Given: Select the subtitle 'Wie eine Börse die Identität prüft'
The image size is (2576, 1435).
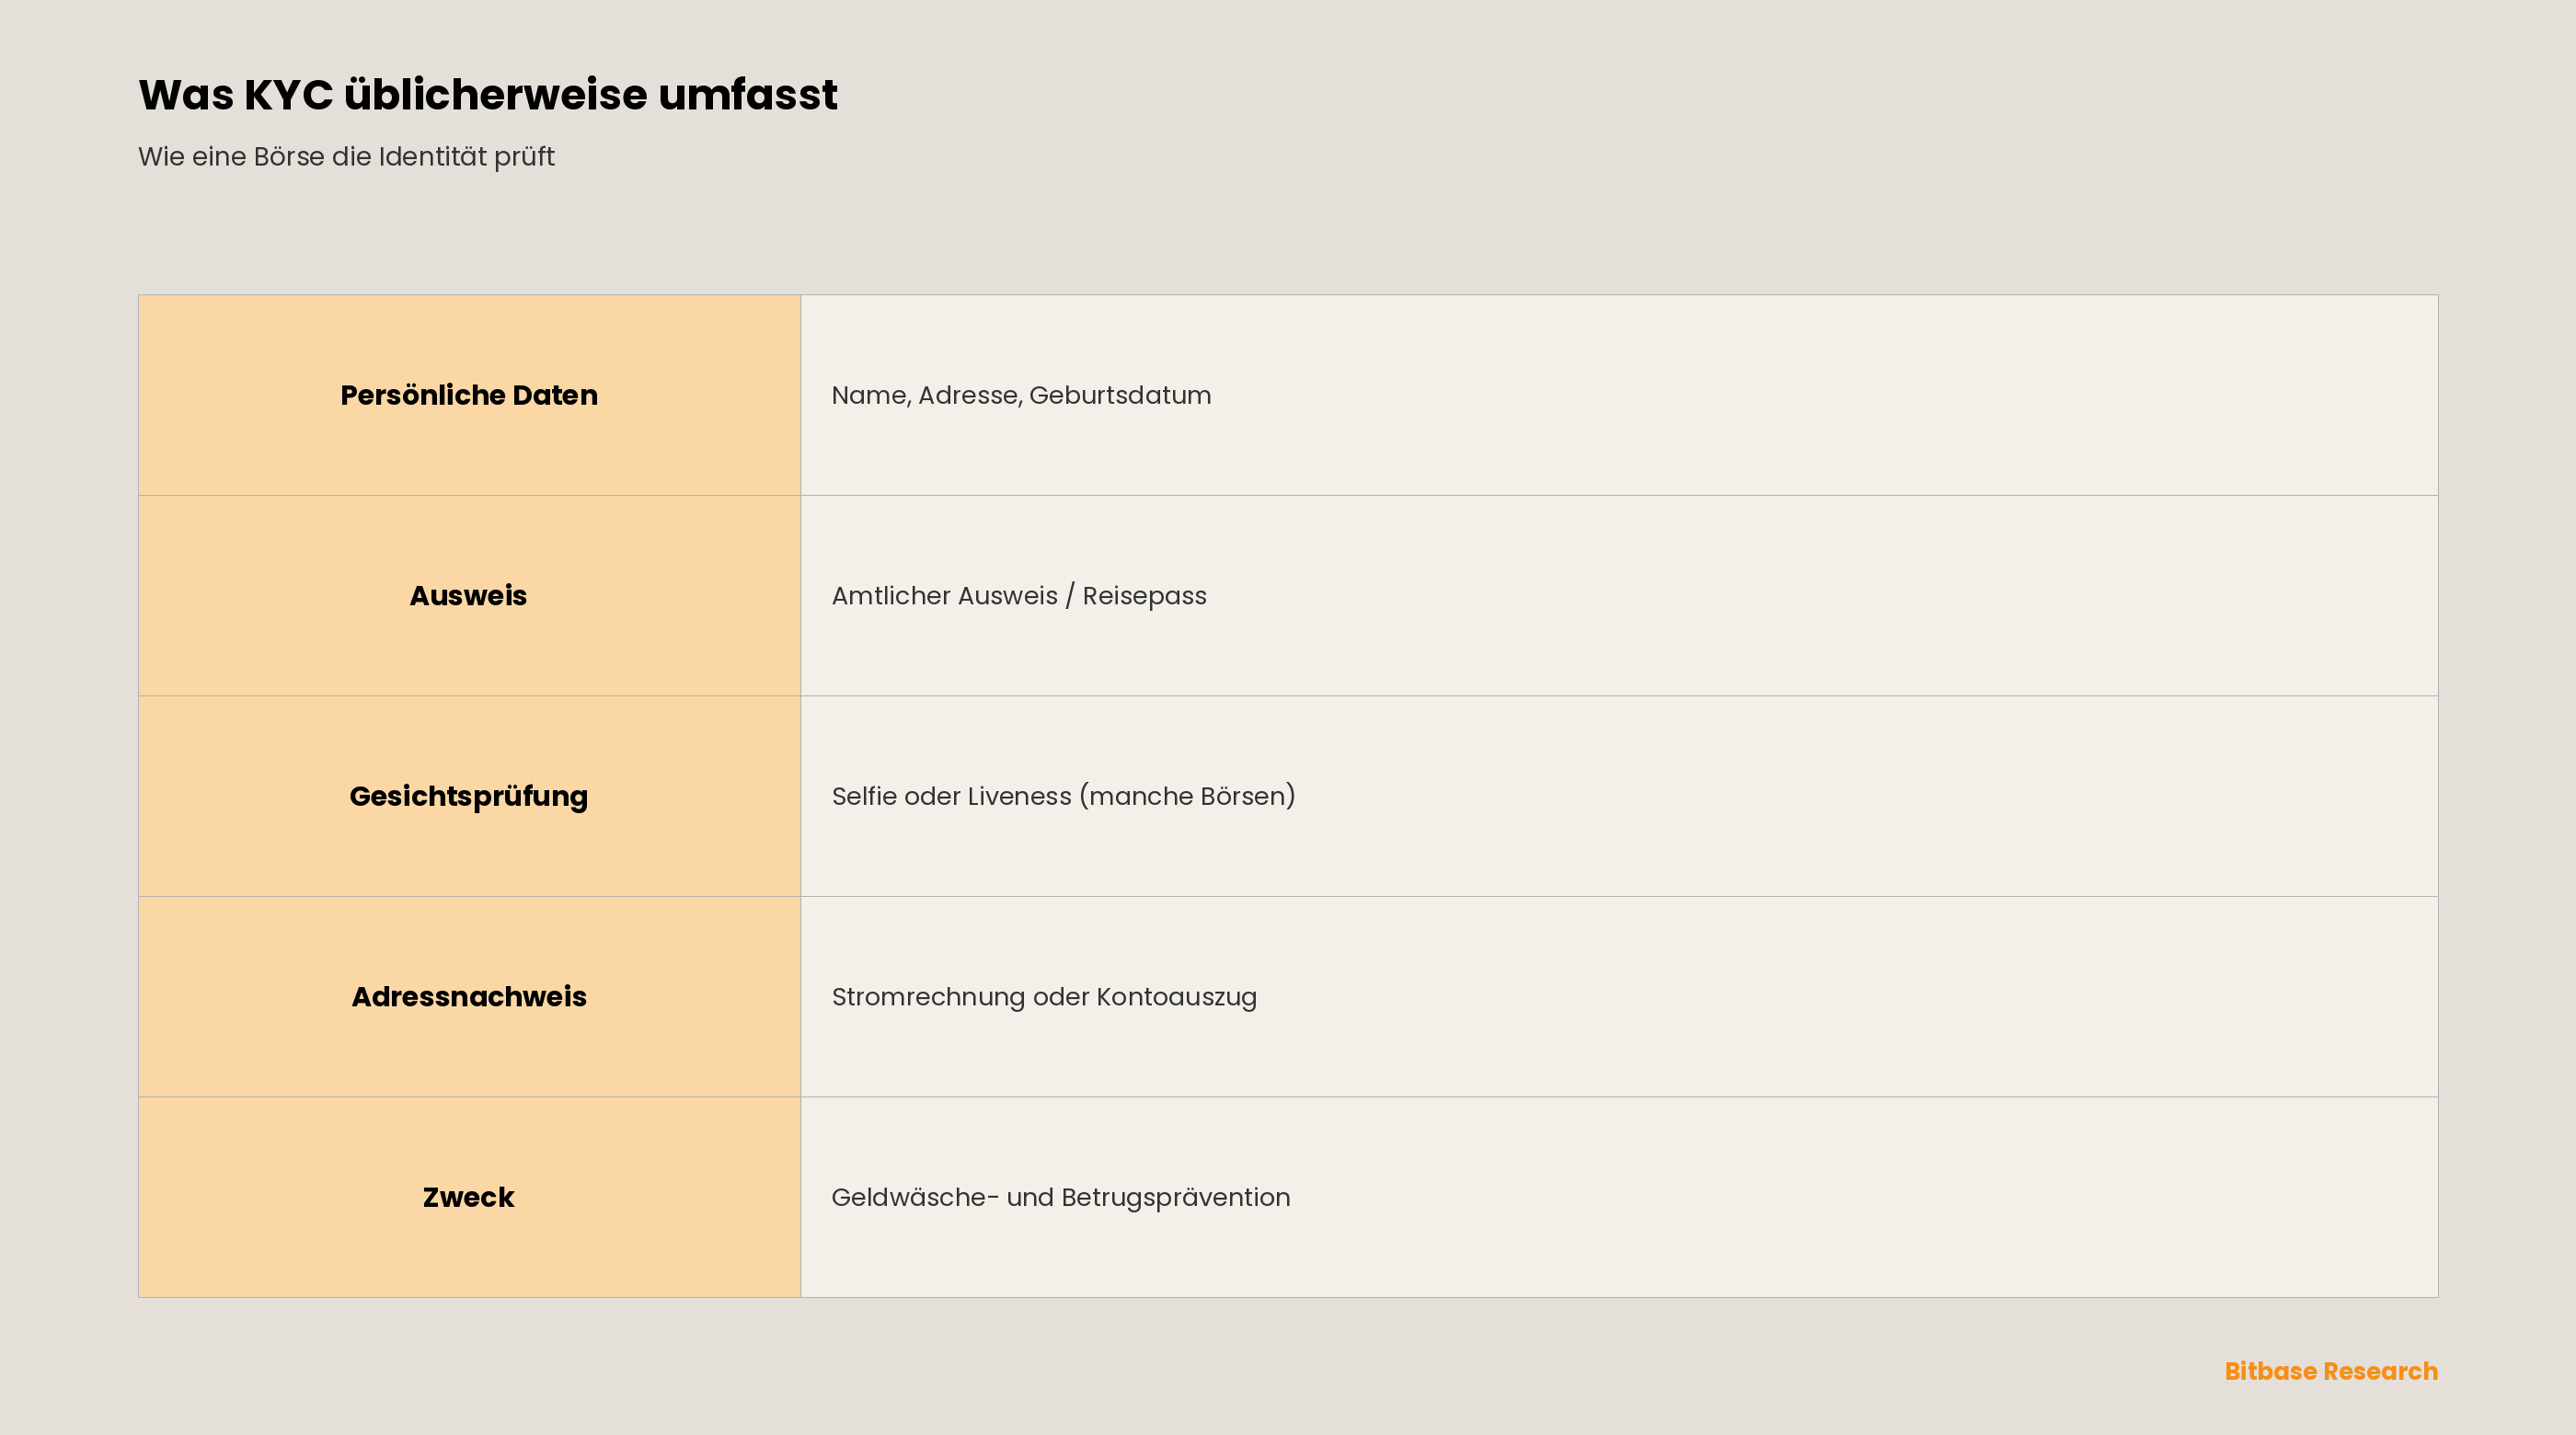Looking at the screenshot, I should pos(346,157).
